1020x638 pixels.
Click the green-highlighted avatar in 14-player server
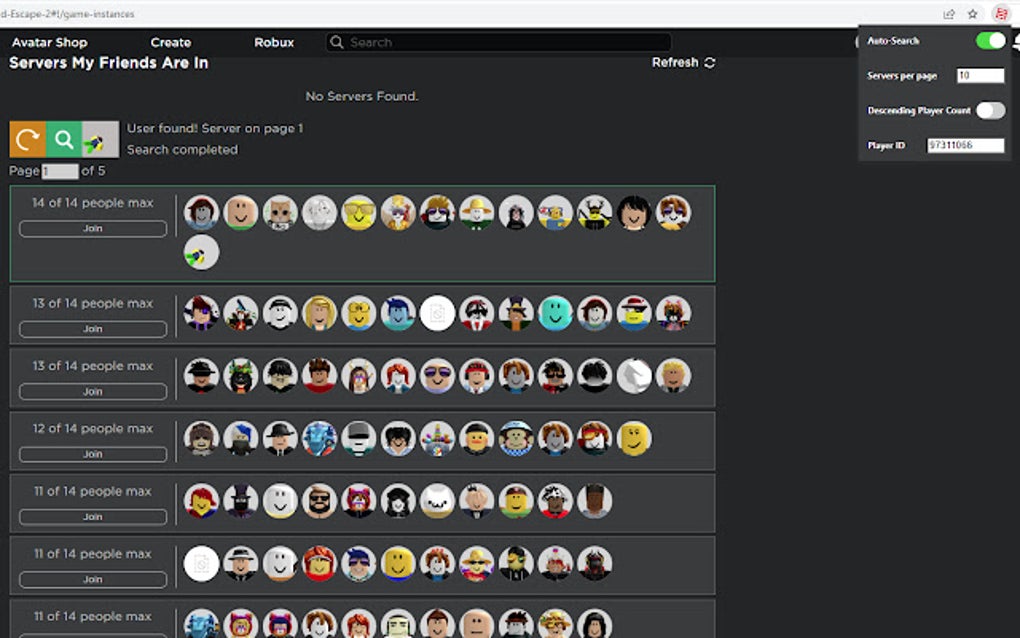[201, 252]
